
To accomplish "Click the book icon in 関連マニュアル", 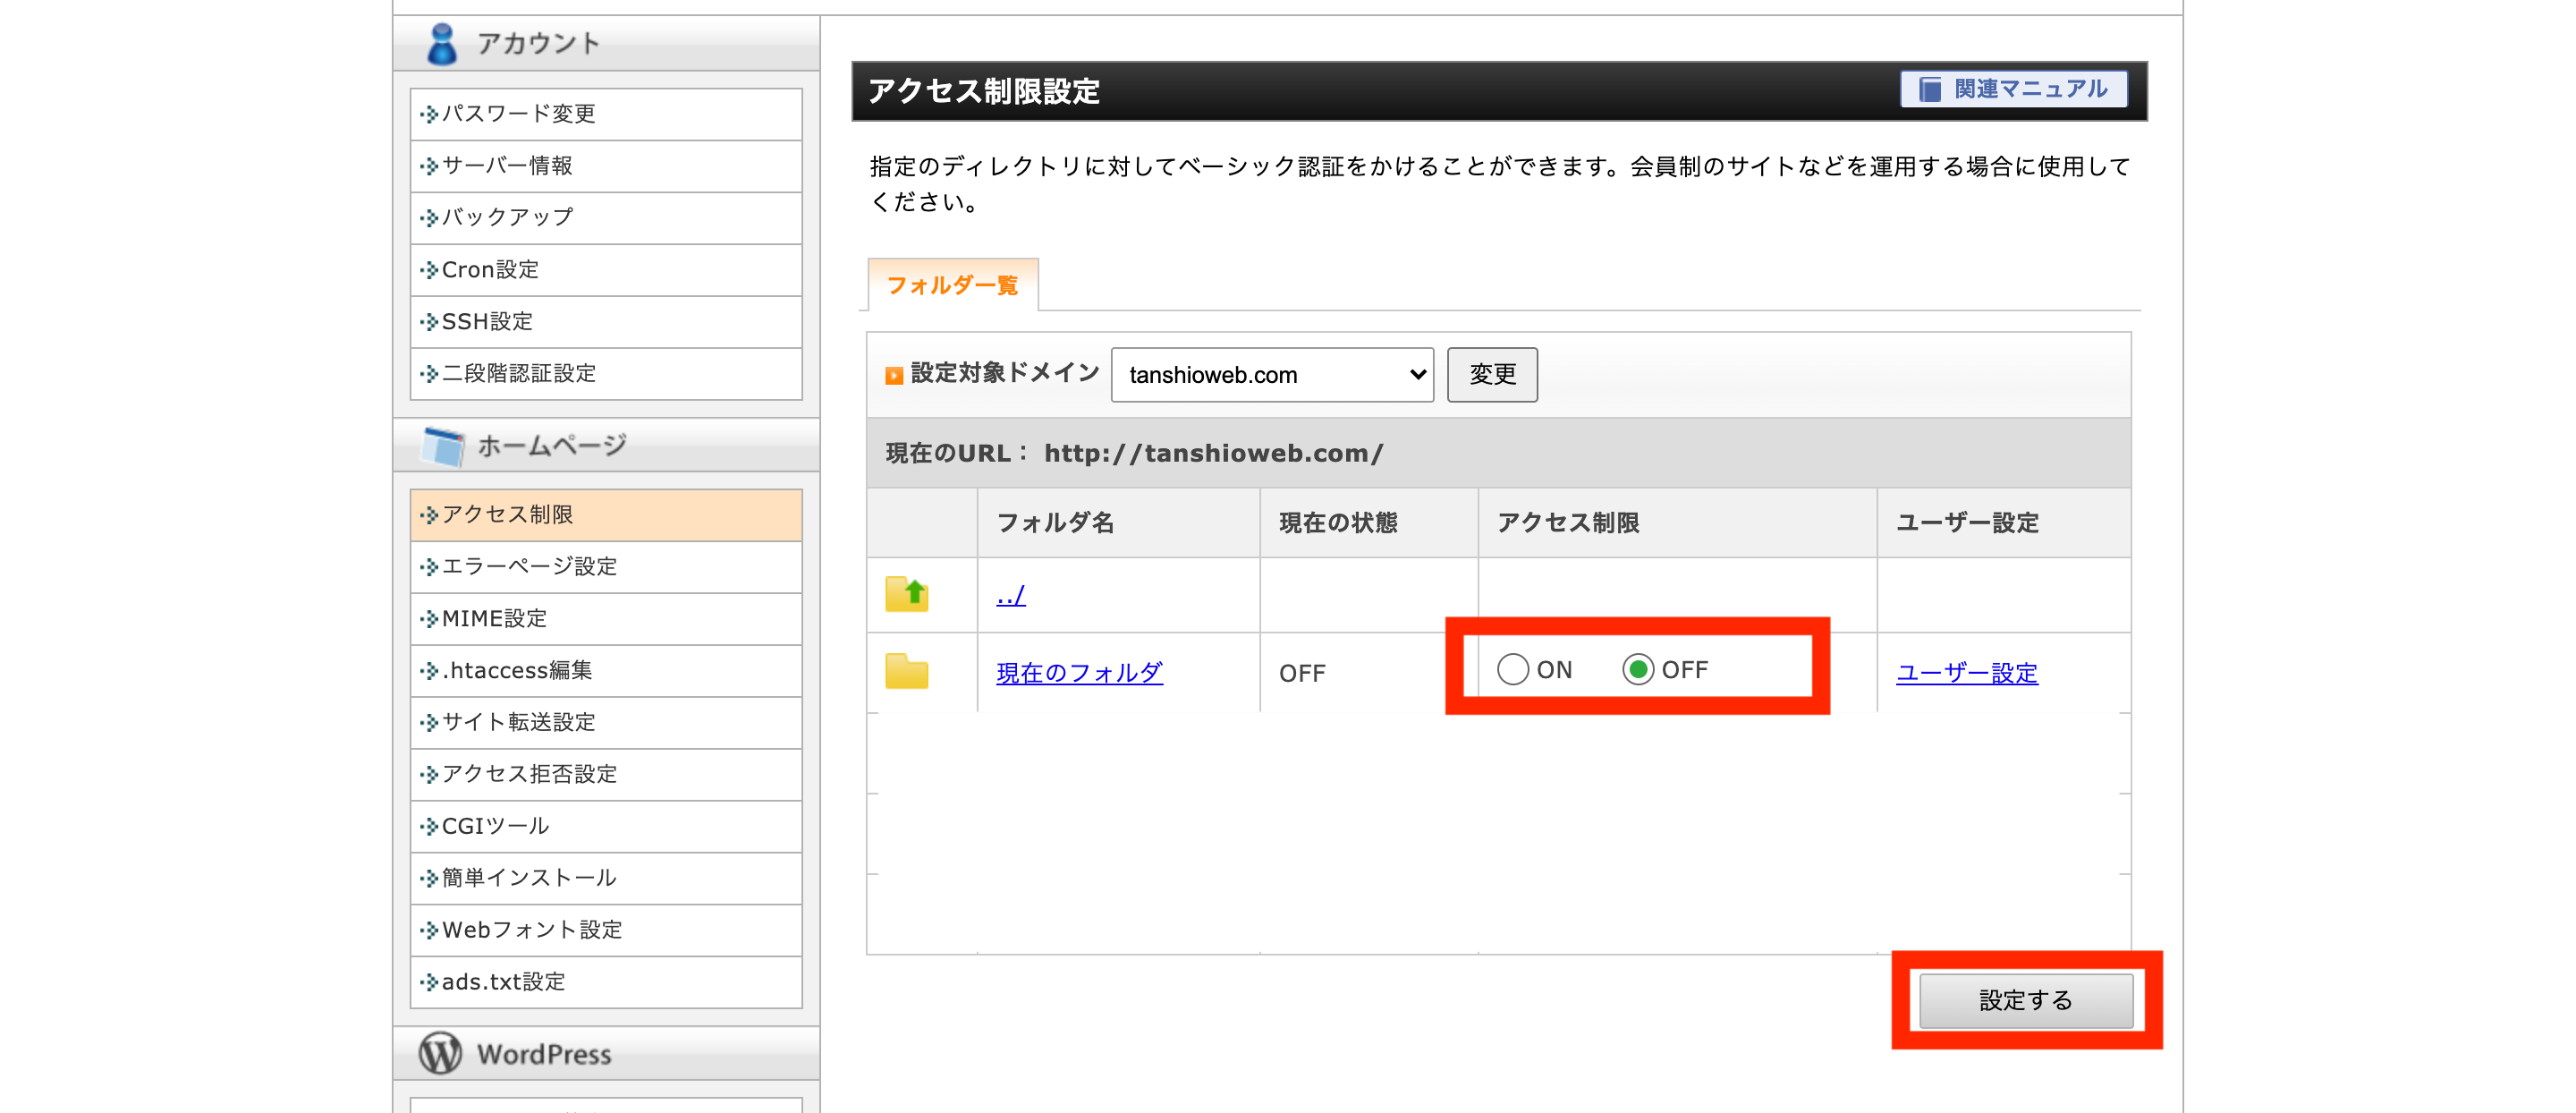I will point(1930,89).
